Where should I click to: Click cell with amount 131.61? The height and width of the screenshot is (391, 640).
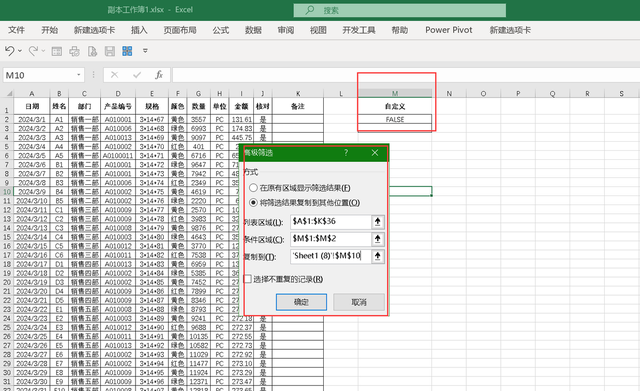242,119
